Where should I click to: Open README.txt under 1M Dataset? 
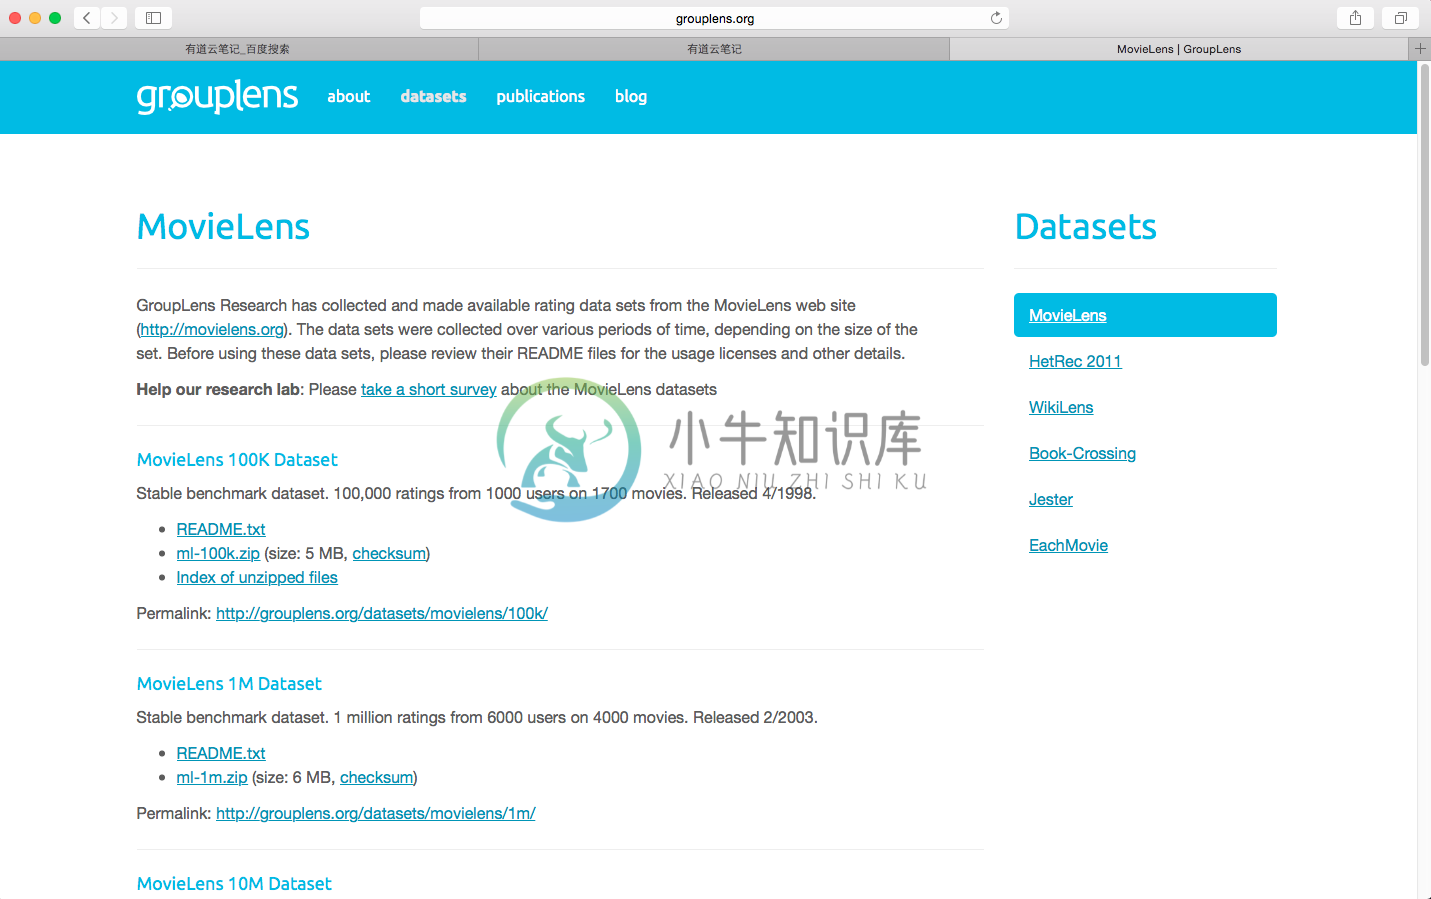221,753
